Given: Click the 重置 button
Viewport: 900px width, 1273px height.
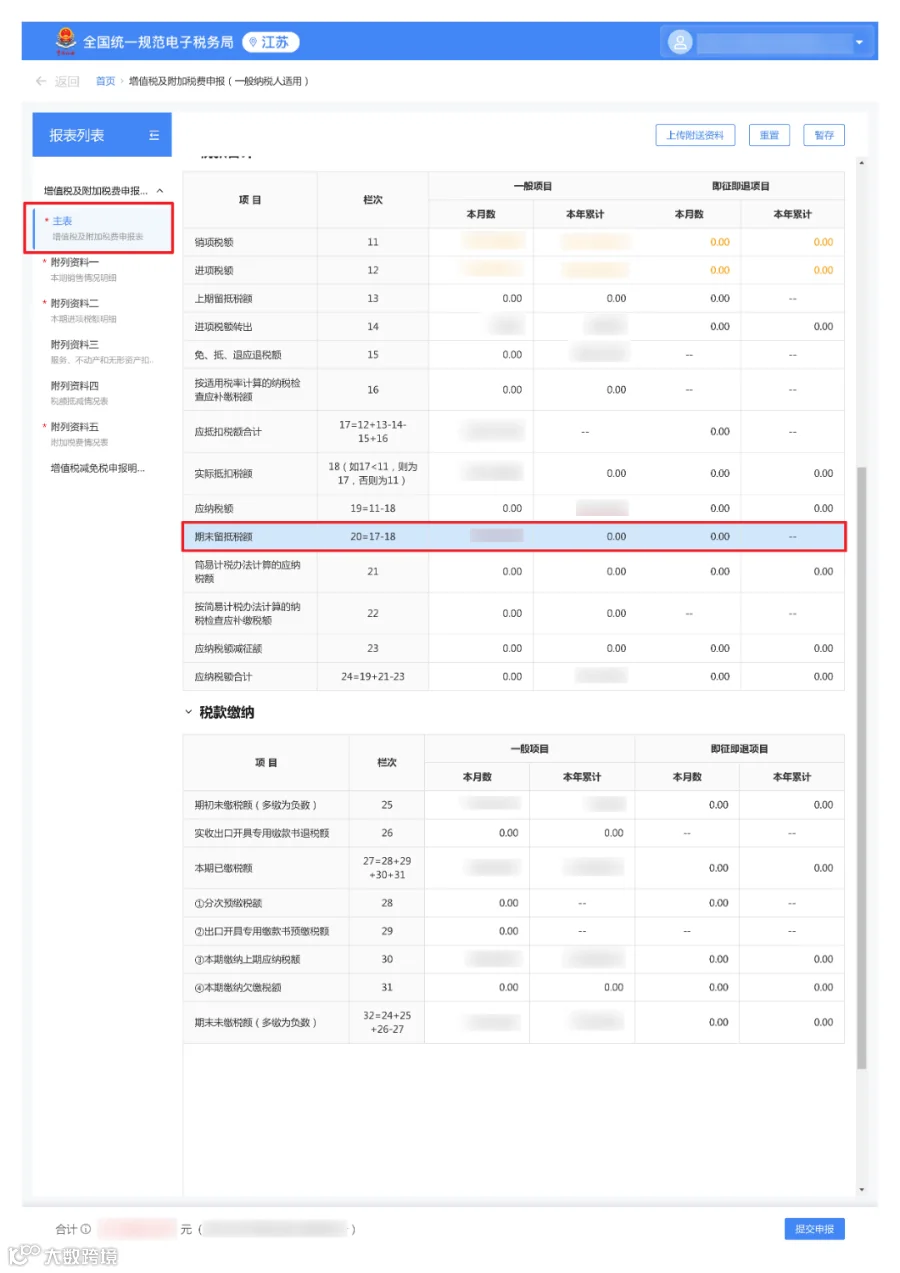Looking at the screenshot, I should point(769,135).
